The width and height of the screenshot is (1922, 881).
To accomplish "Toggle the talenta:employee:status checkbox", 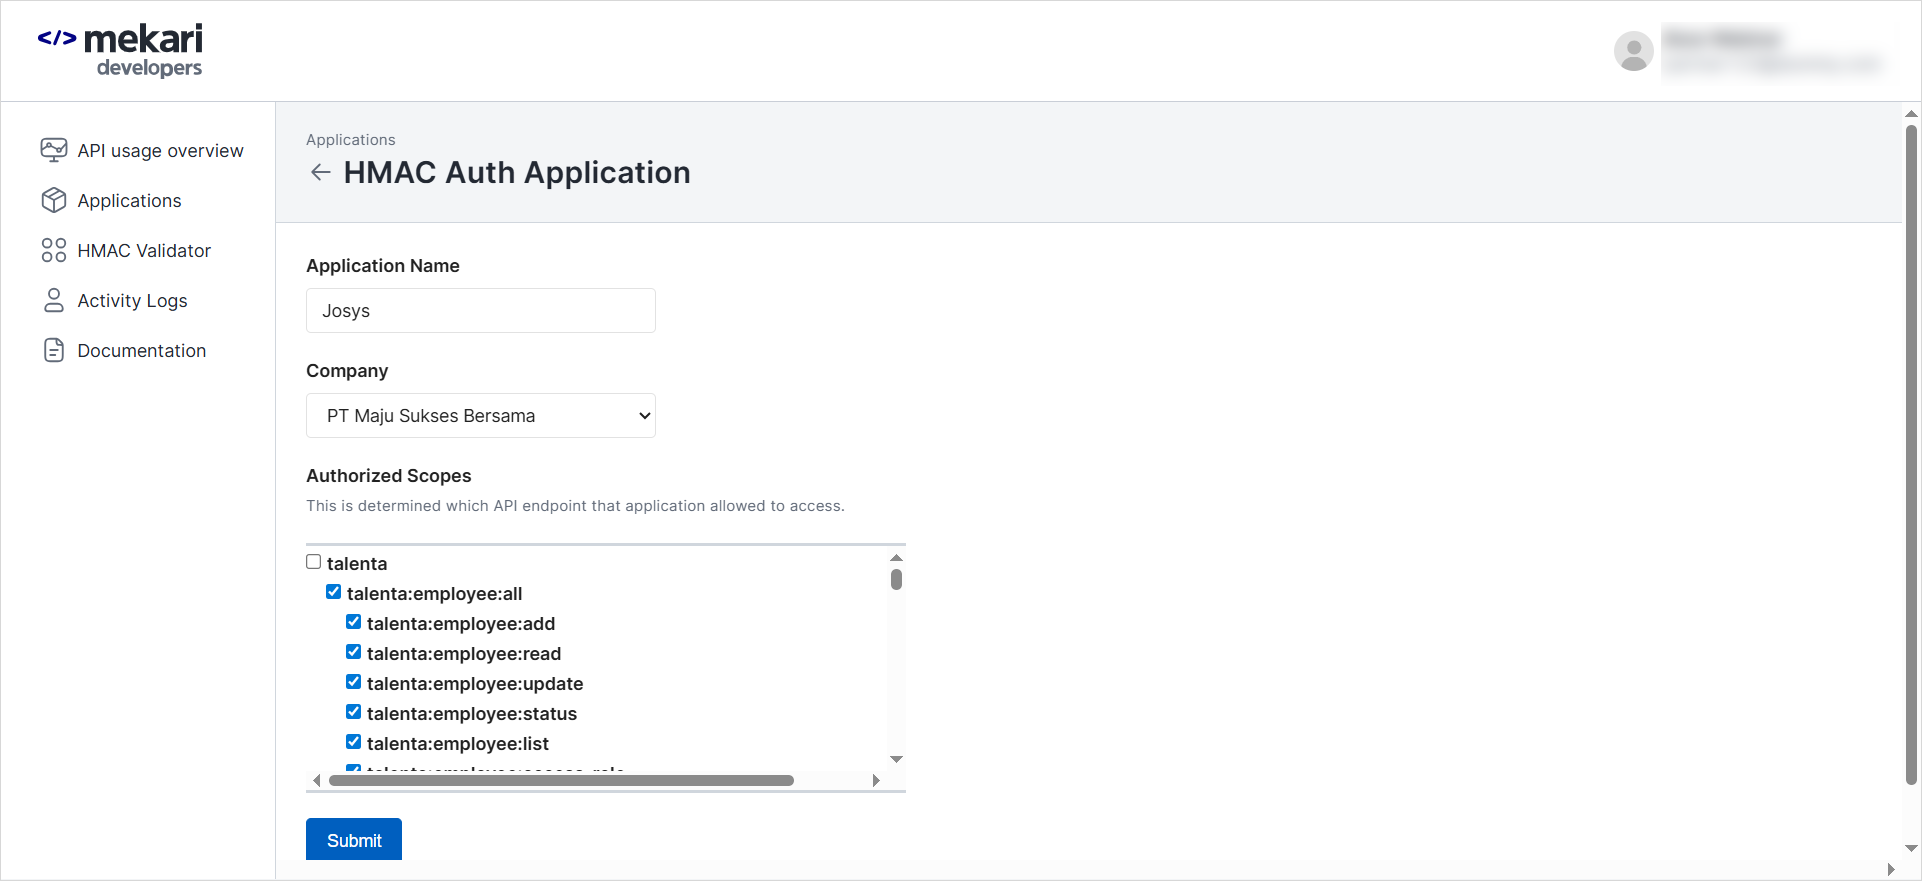I will (x=354, y=712).
